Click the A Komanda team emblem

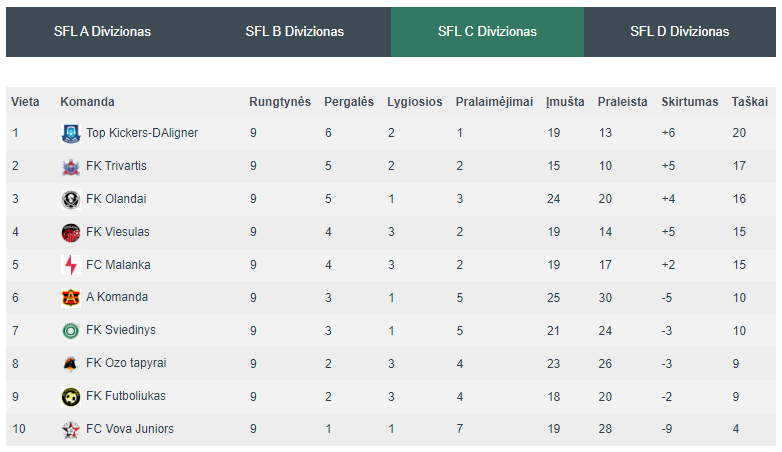pyautogui.click(x=71, y=298)
